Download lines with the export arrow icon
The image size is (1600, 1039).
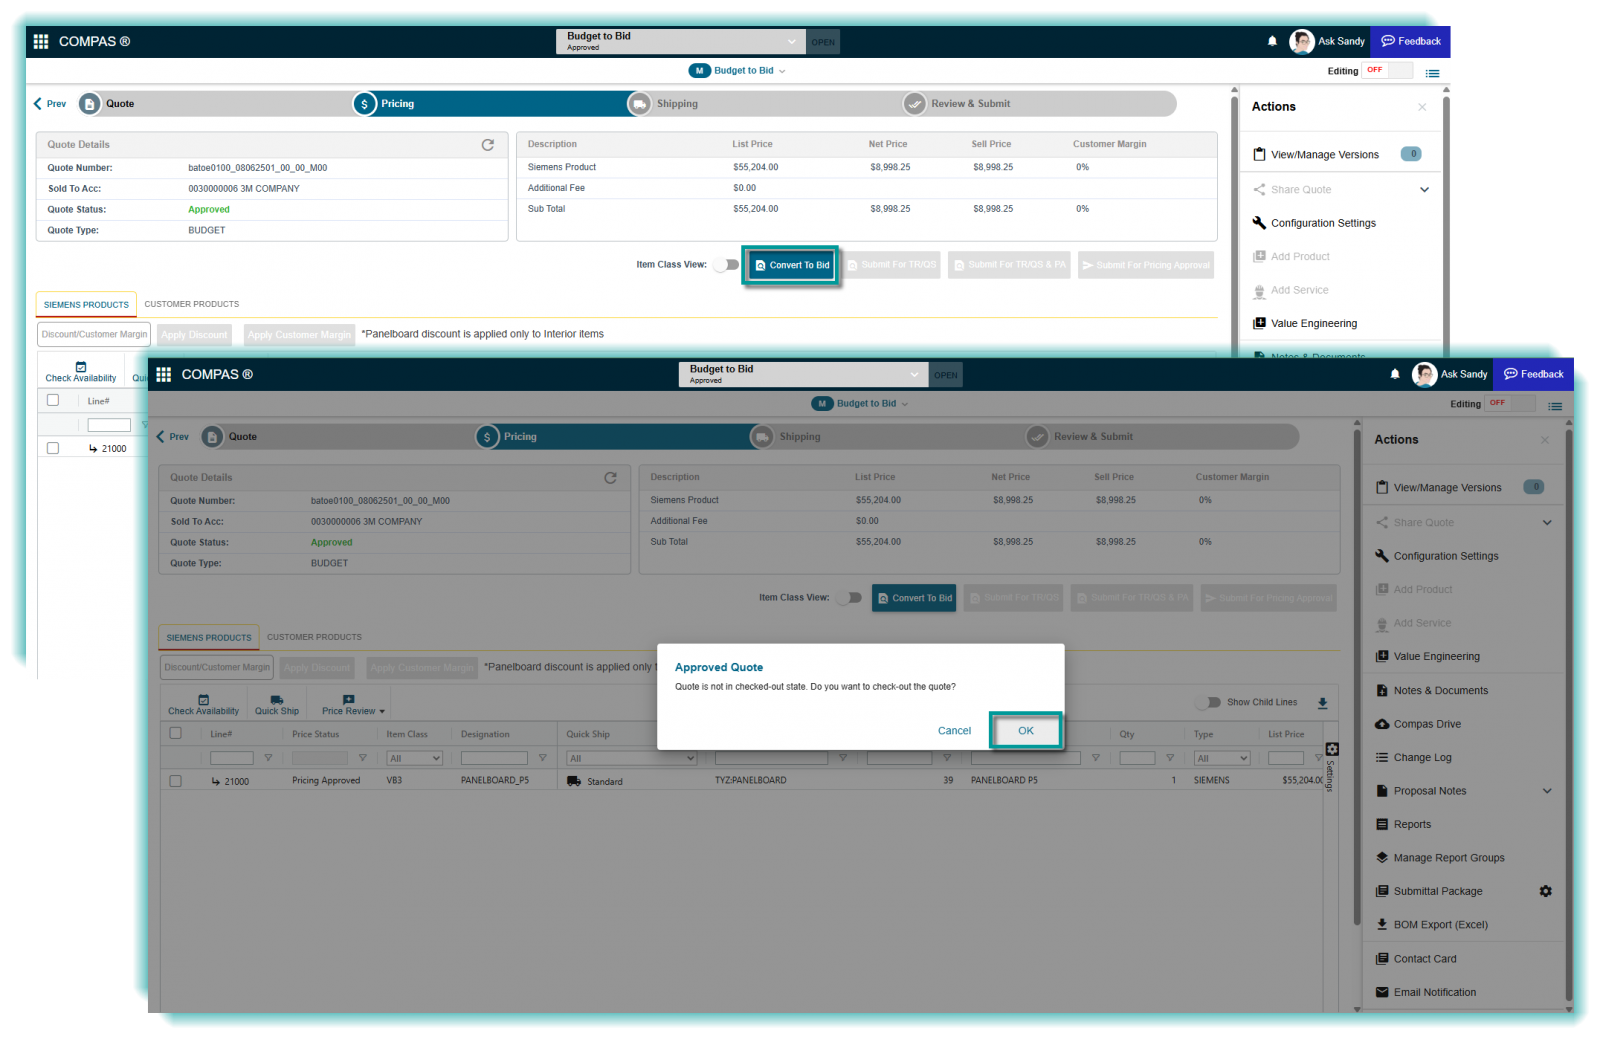click(x=1322, y=703)
